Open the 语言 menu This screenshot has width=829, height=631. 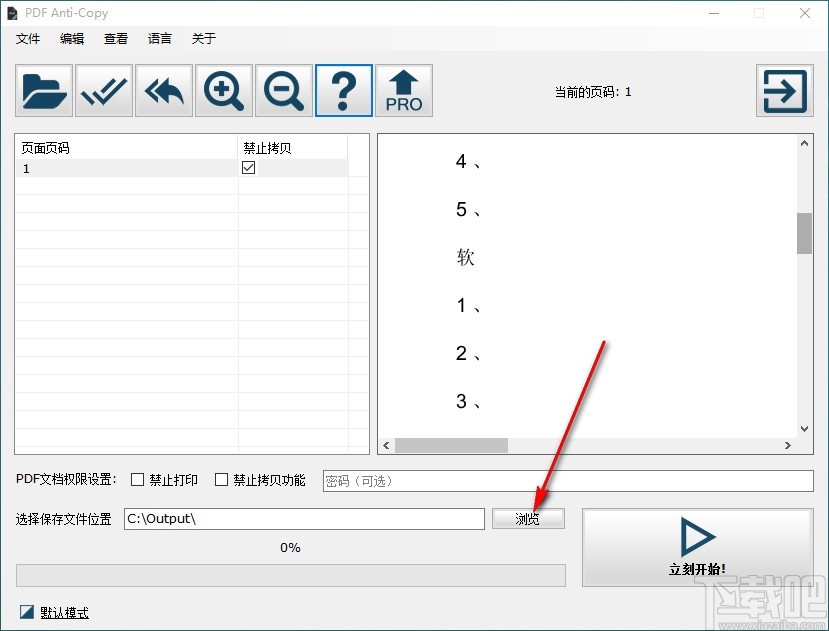pos(159,39)
